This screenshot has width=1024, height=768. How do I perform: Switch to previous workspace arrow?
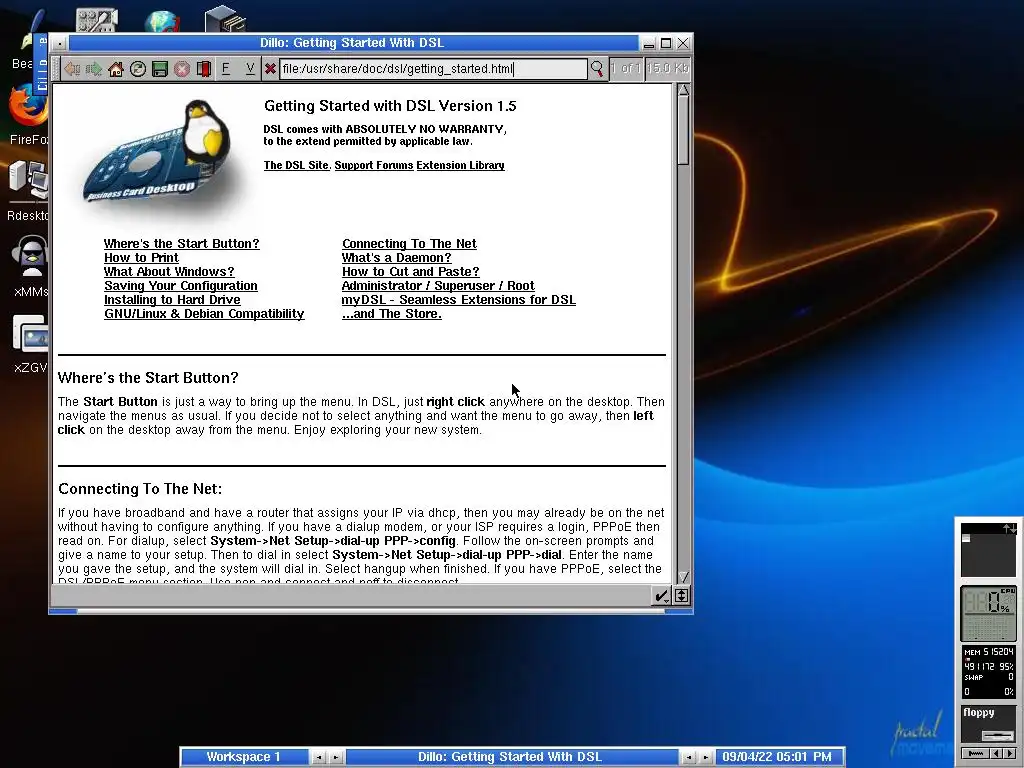[319, 758]
